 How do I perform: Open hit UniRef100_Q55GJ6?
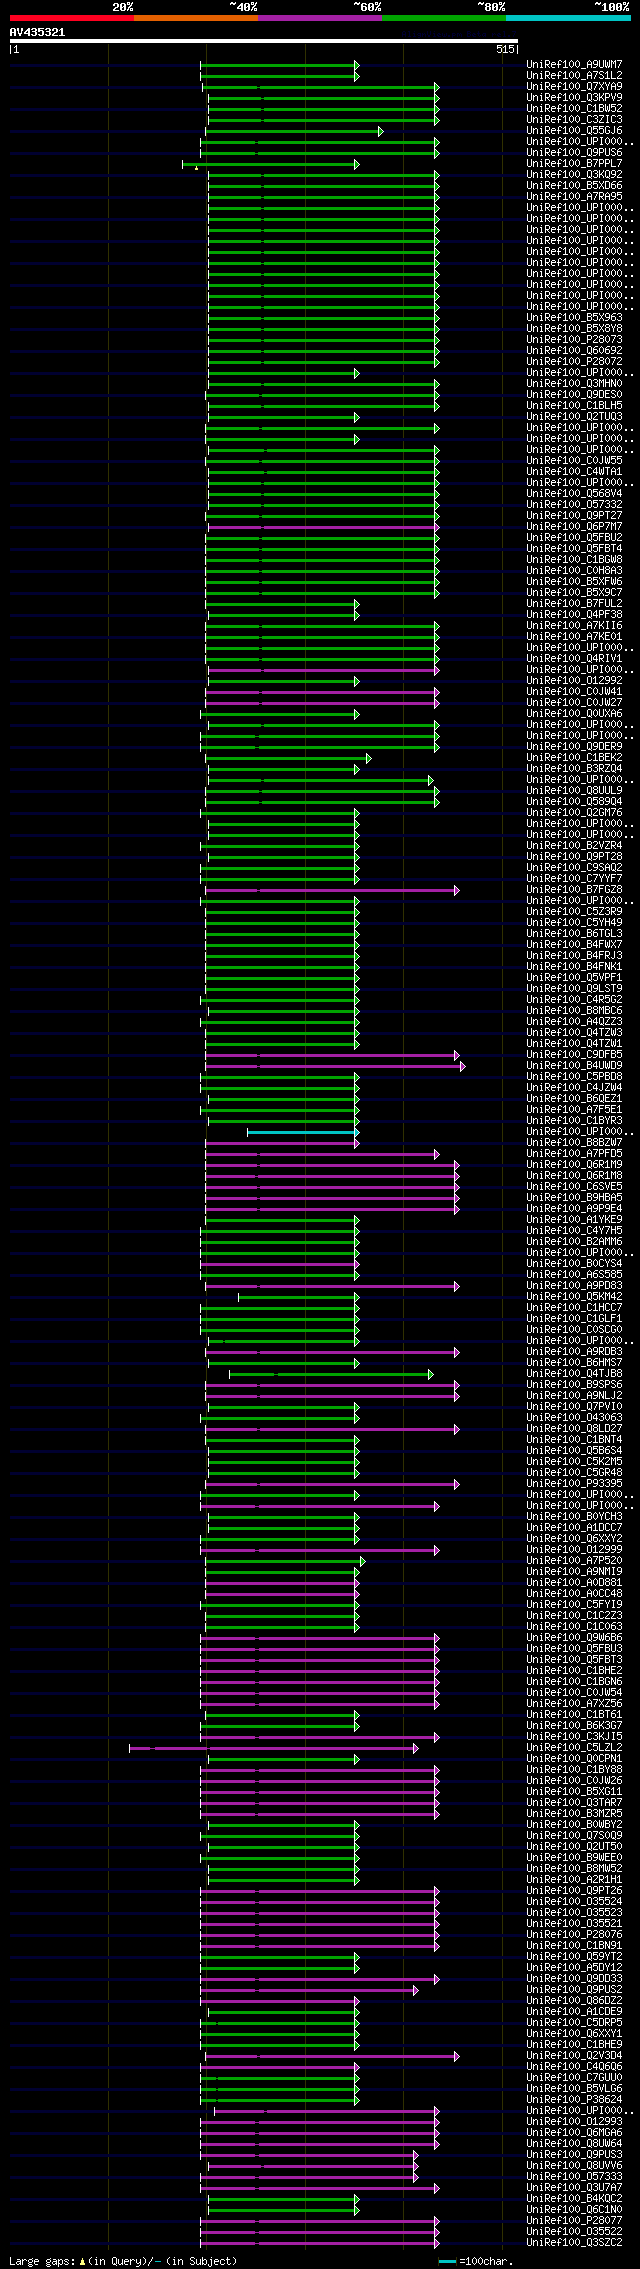point(574,131)
